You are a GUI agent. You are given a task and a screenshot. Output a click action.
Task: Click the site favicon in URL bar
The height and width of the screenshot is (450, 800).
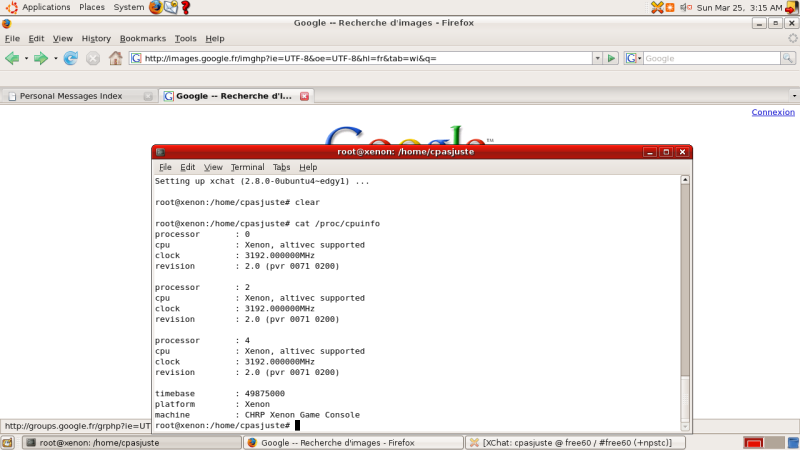click(x=136, y=58)
